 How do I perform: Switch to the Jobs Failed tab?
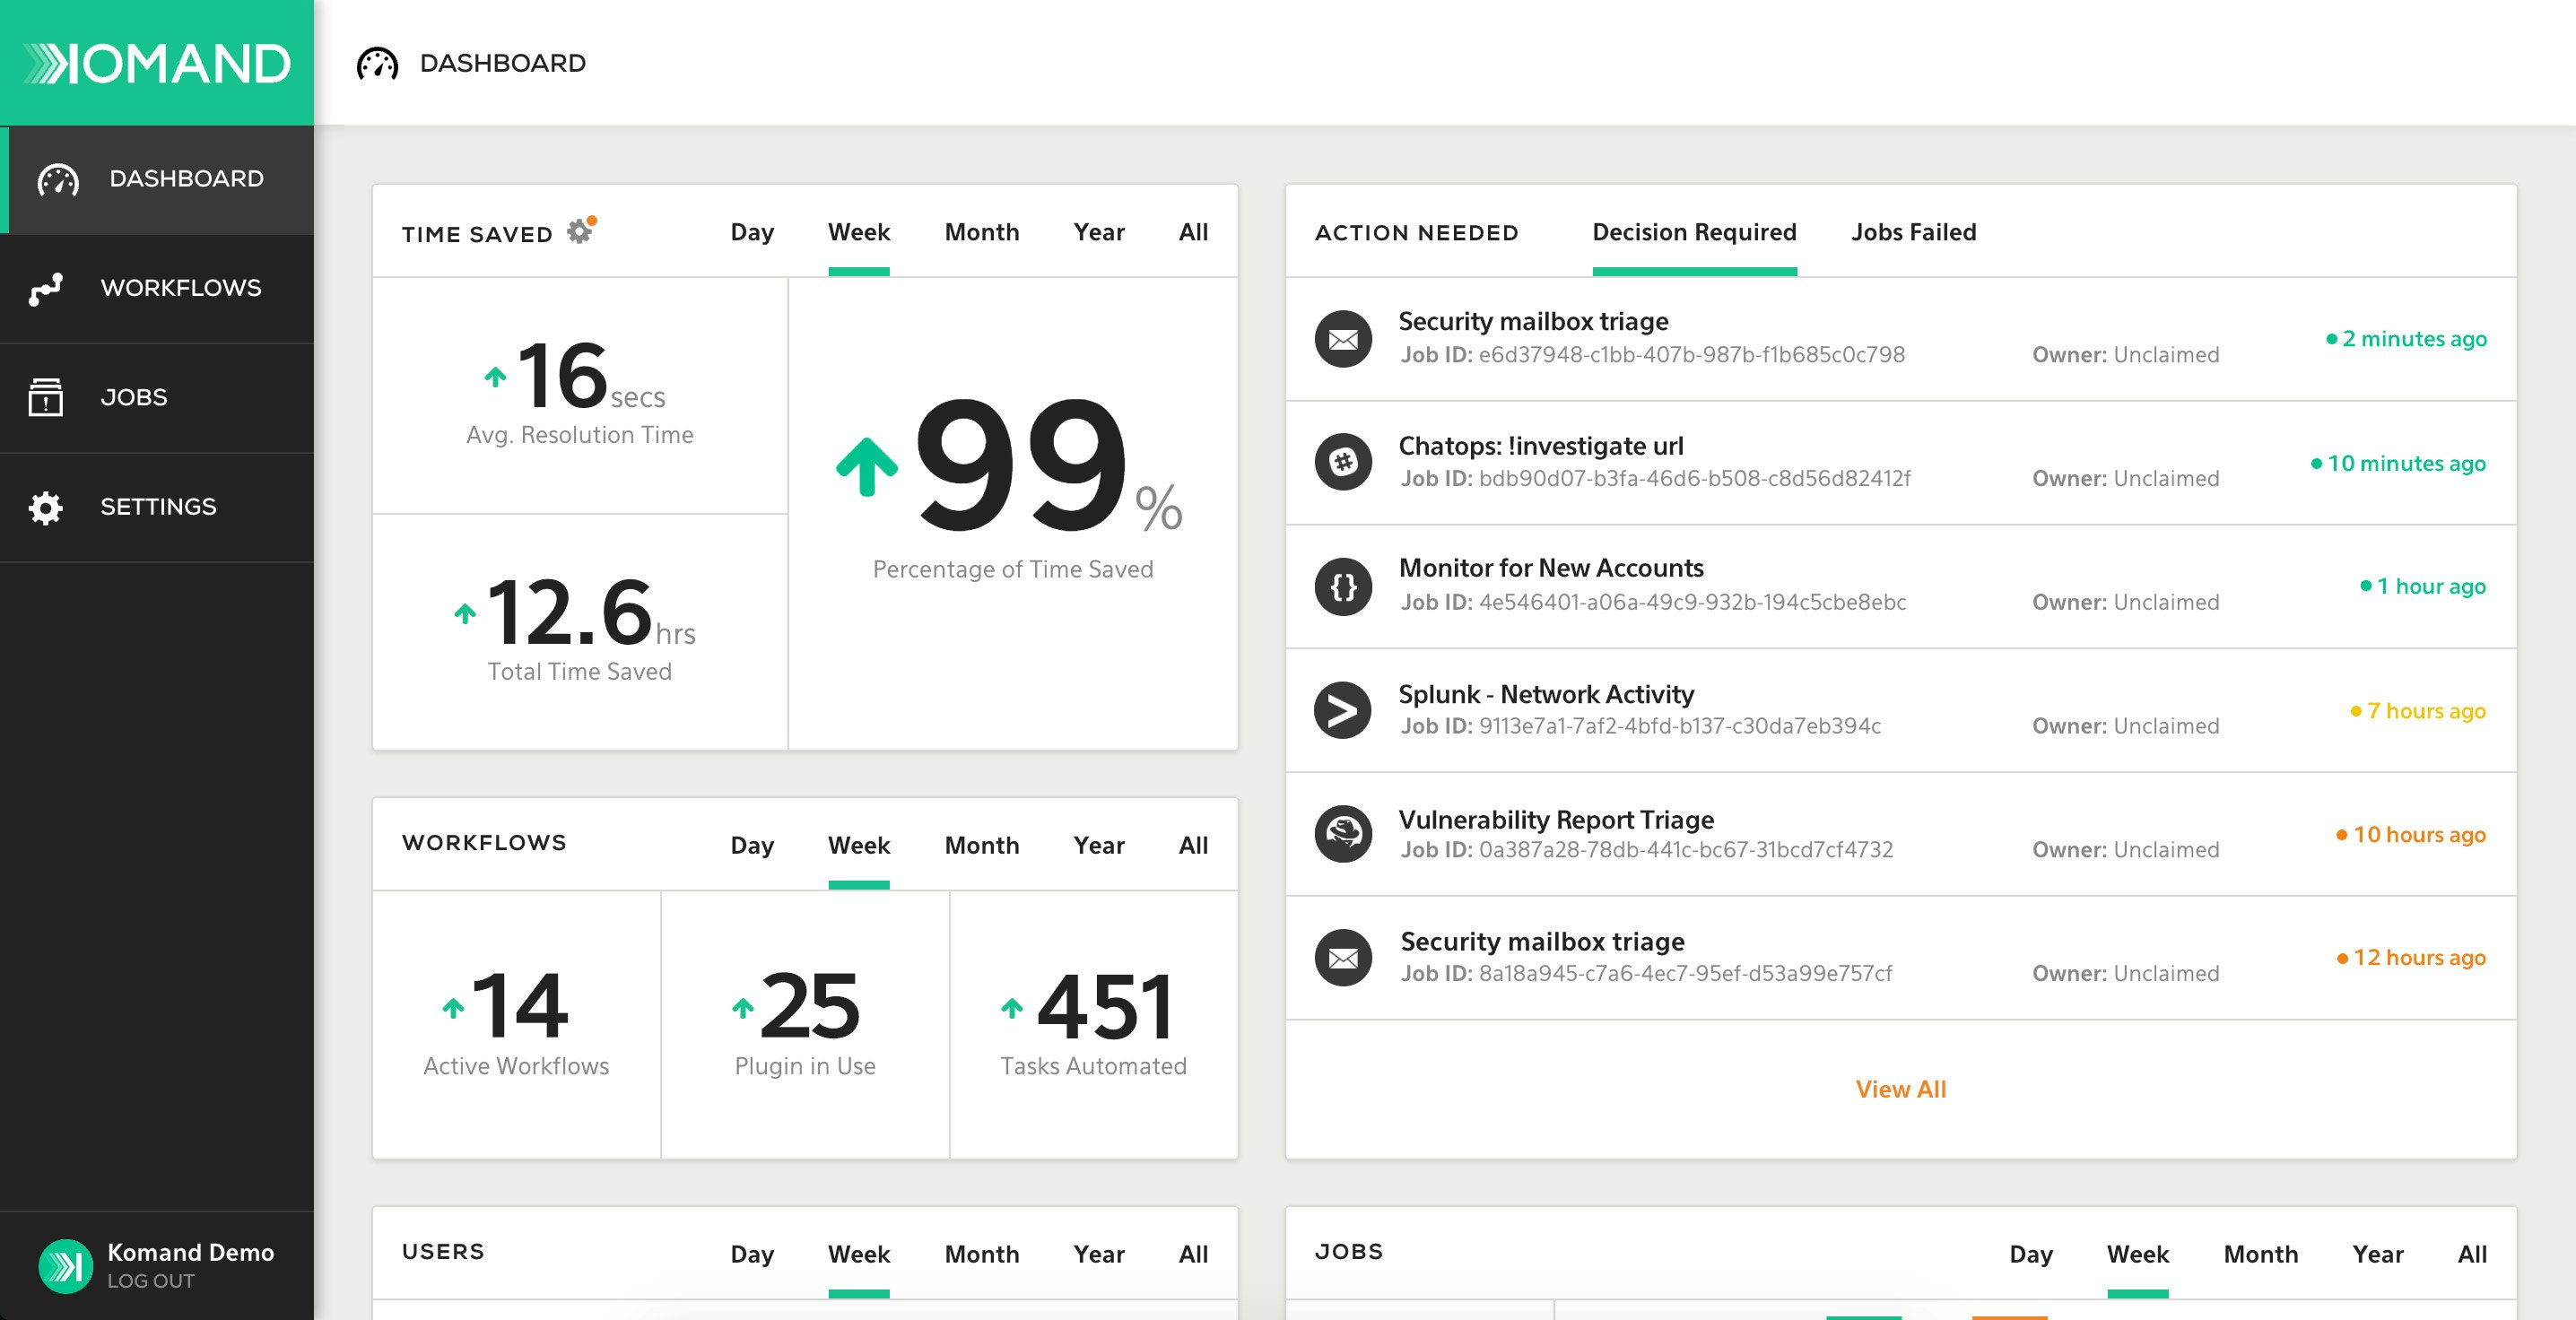coord(1913,232)
